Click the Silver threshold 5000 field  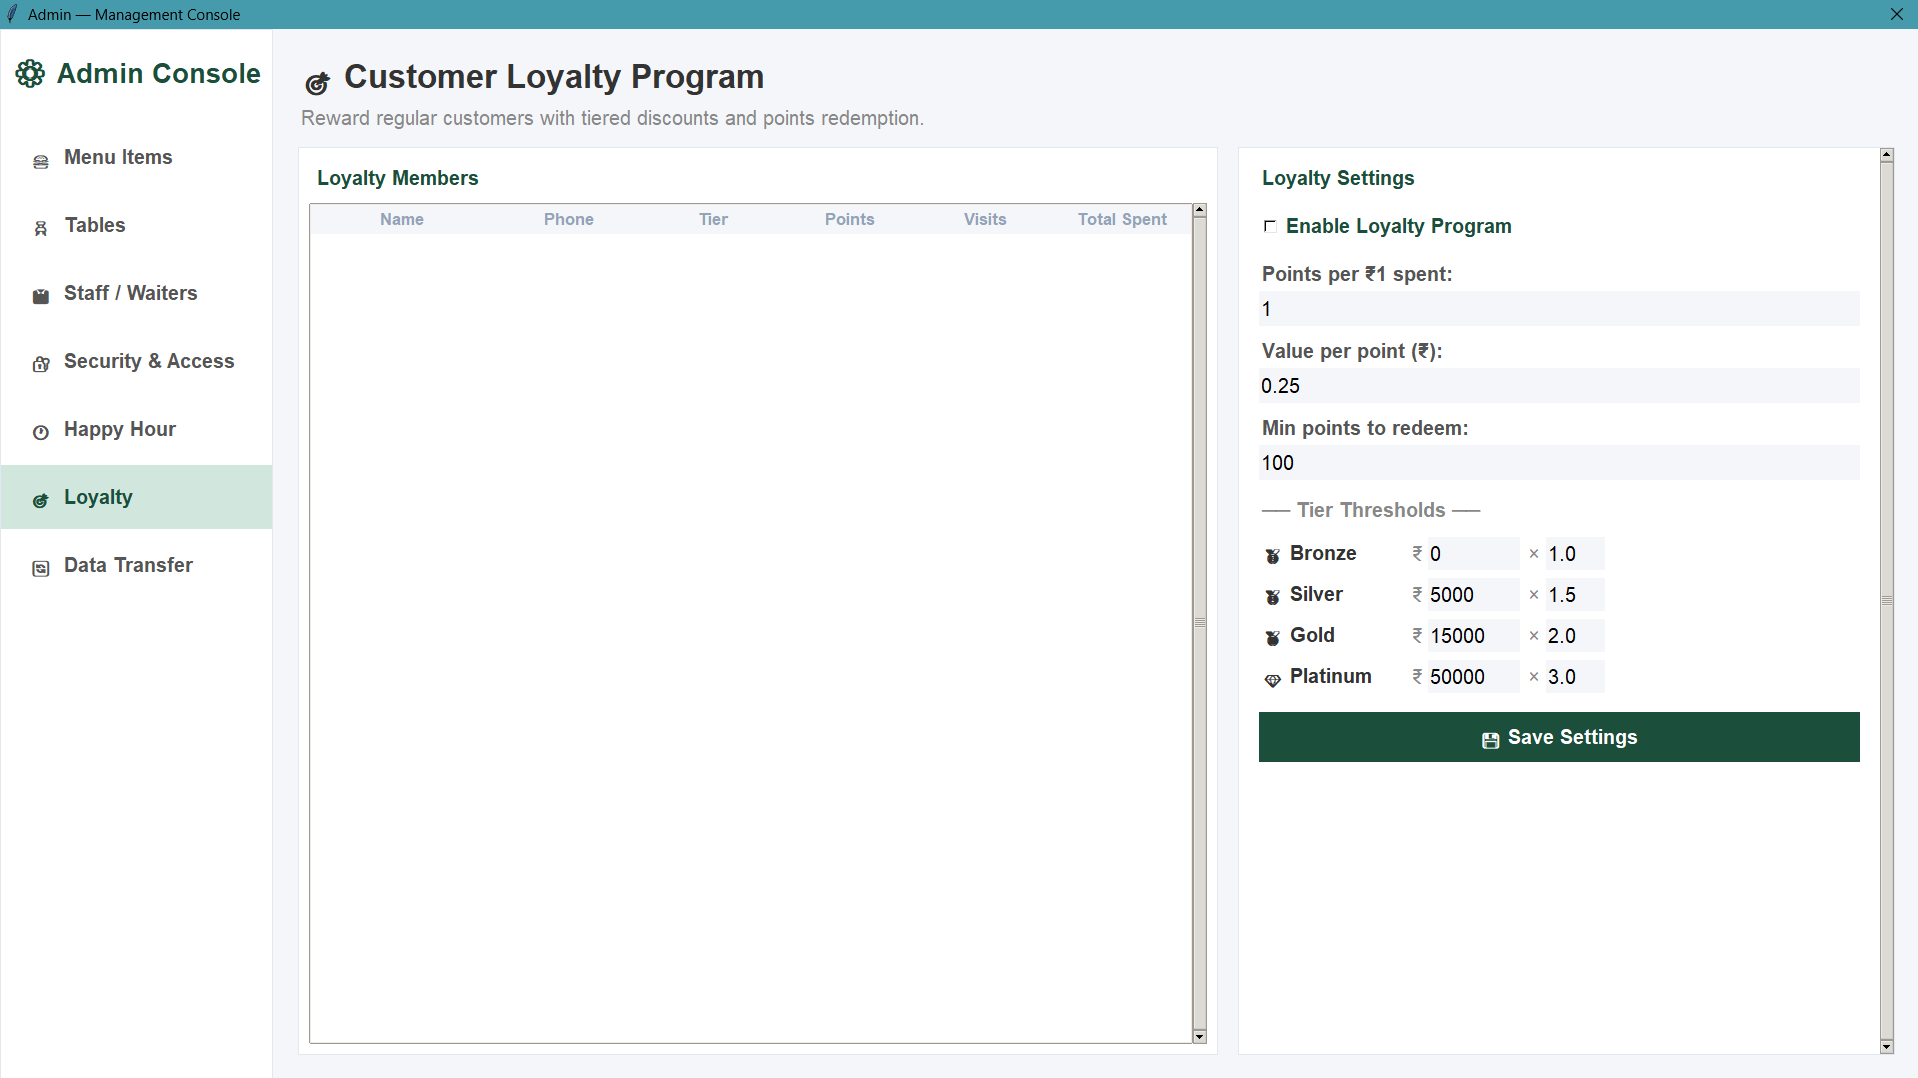[1473, 595]
